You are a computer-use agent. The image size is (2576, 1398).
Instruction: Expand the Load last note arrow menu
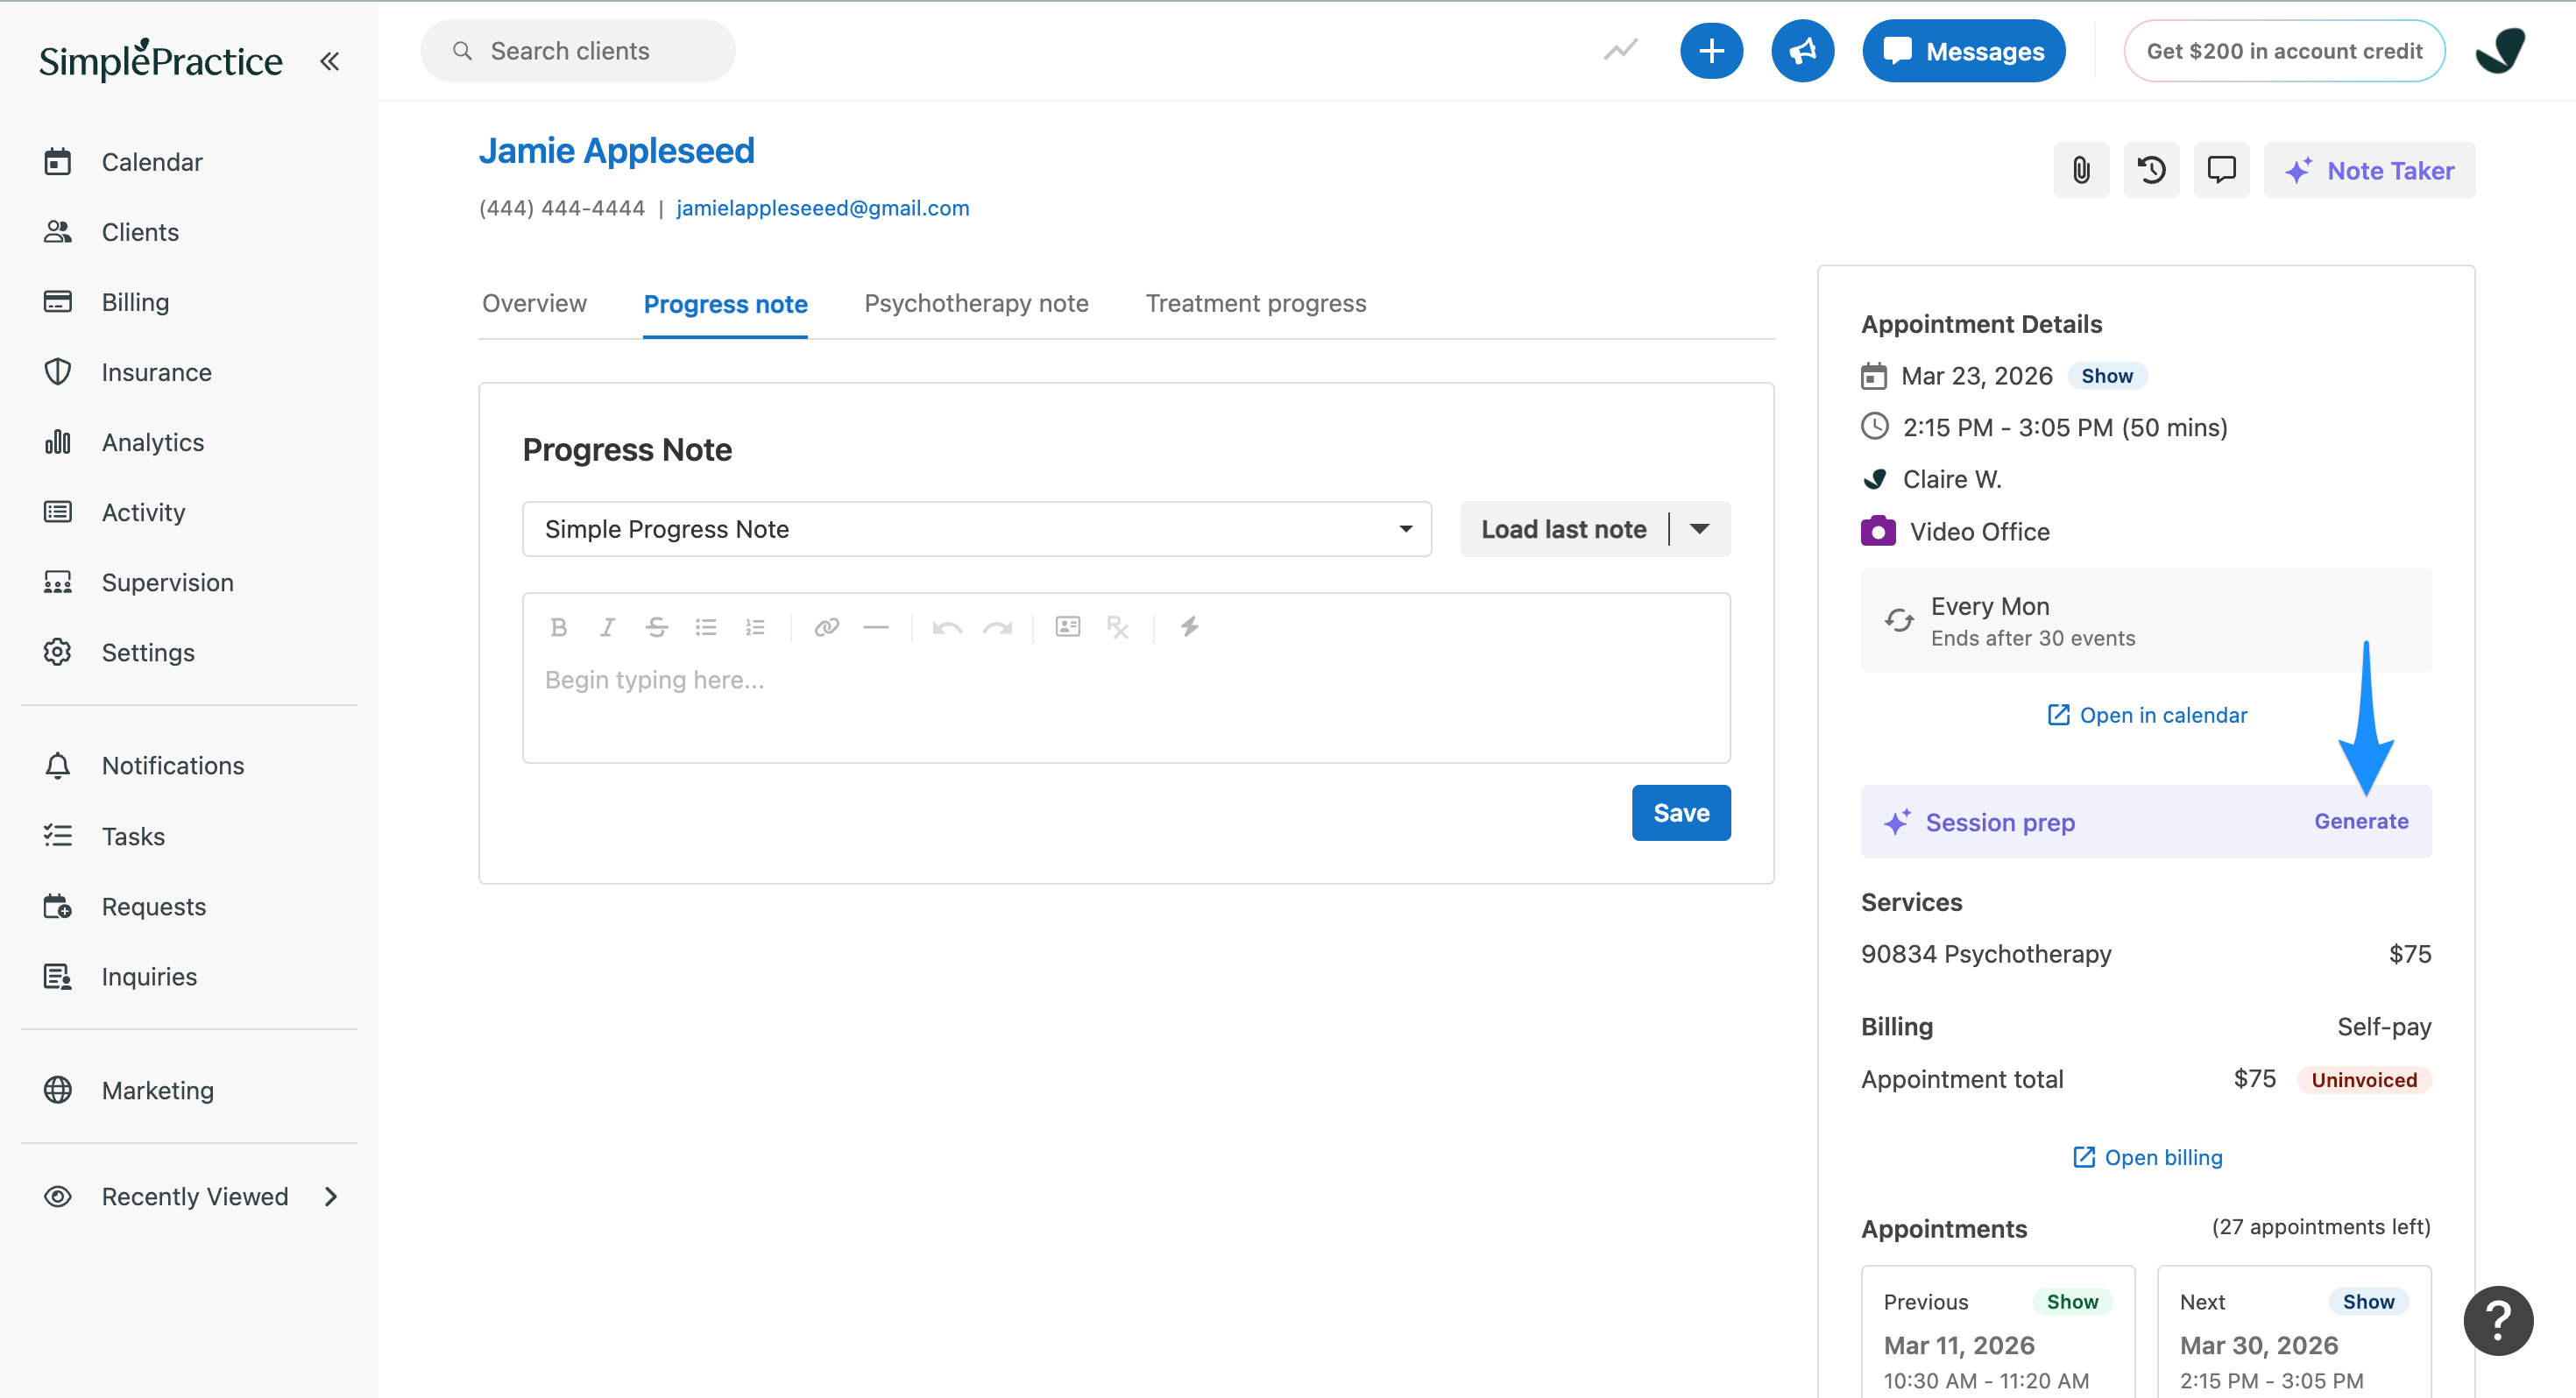tap(1699, 529)
